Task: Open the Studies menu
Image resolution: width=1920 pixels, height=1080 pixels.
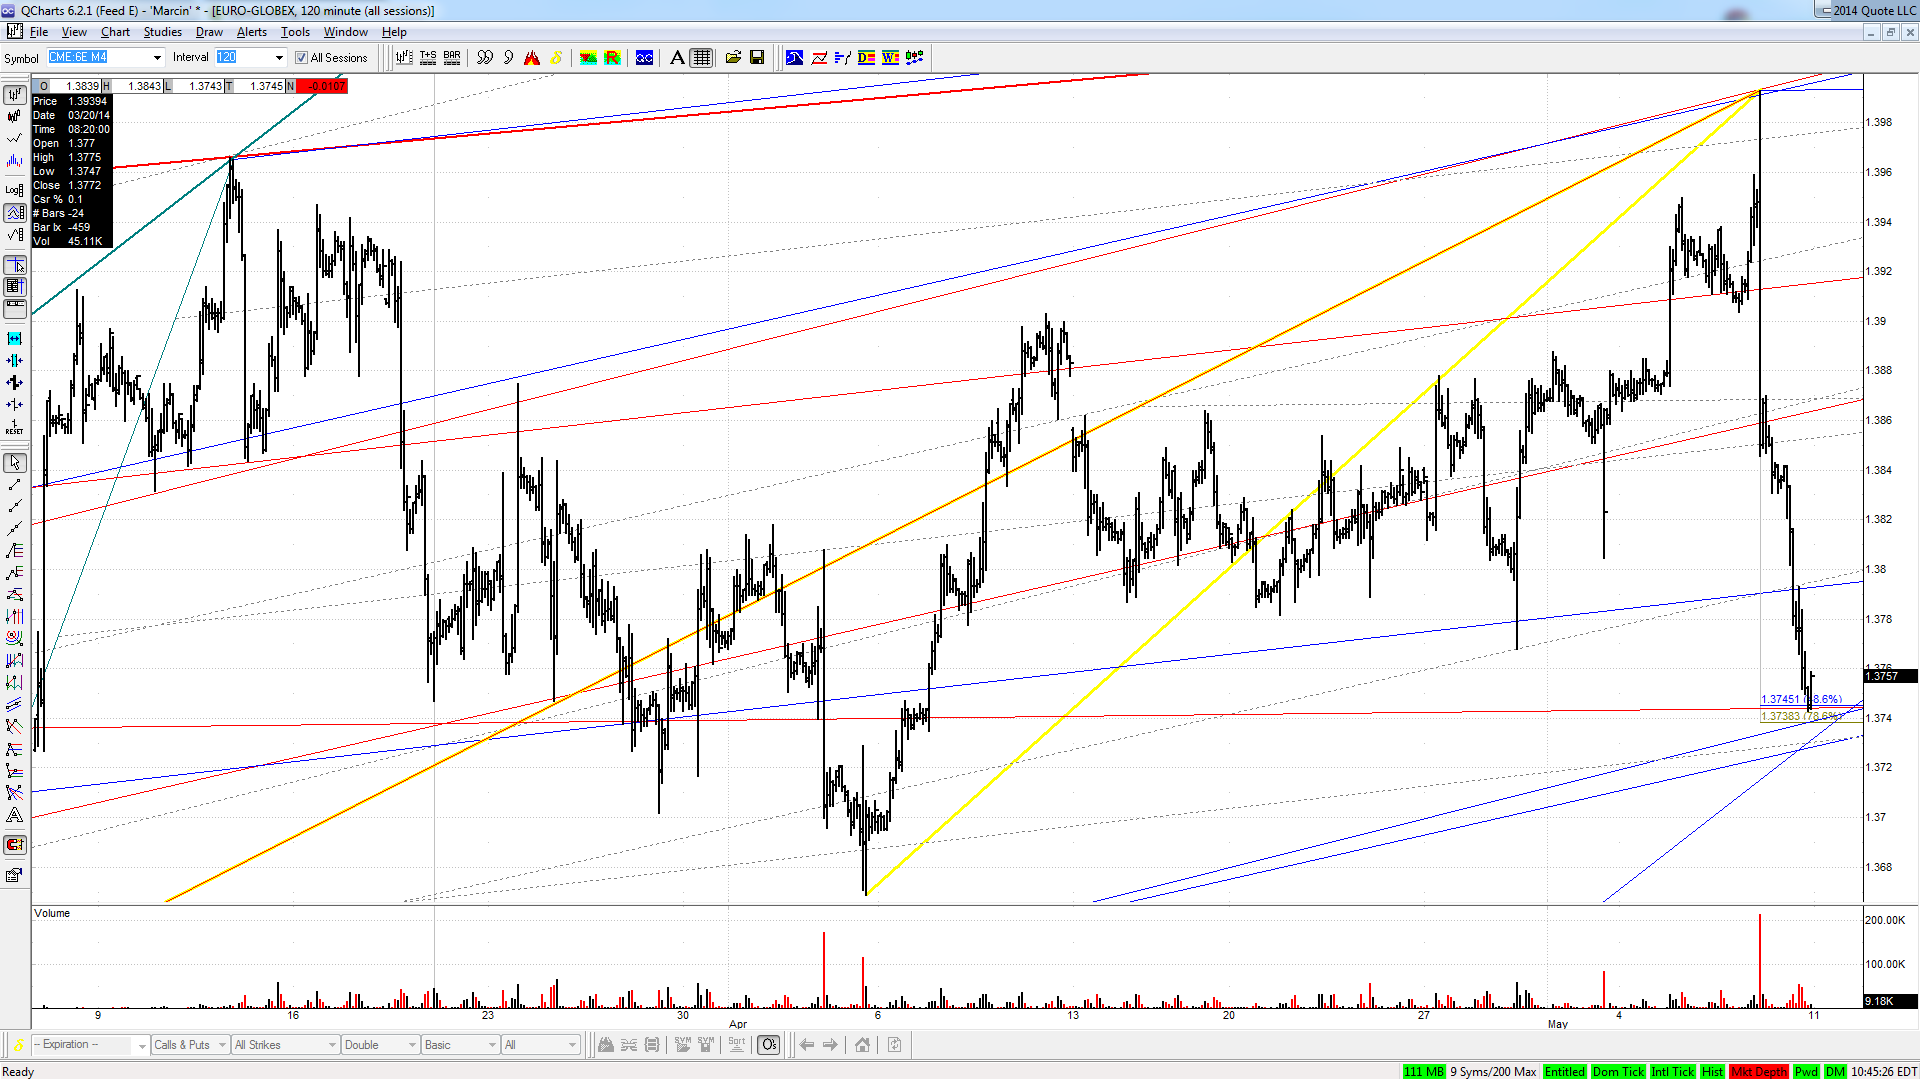Action: (x=162, y=32)
